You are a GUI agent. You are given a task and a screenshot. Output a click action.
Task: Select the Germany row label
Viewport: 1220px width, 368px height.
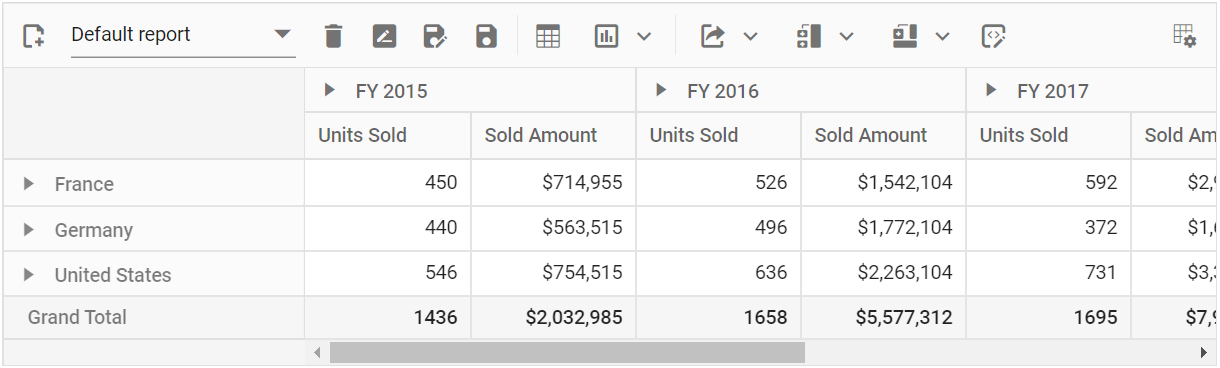pyautogui.click(x=94, y=230)
